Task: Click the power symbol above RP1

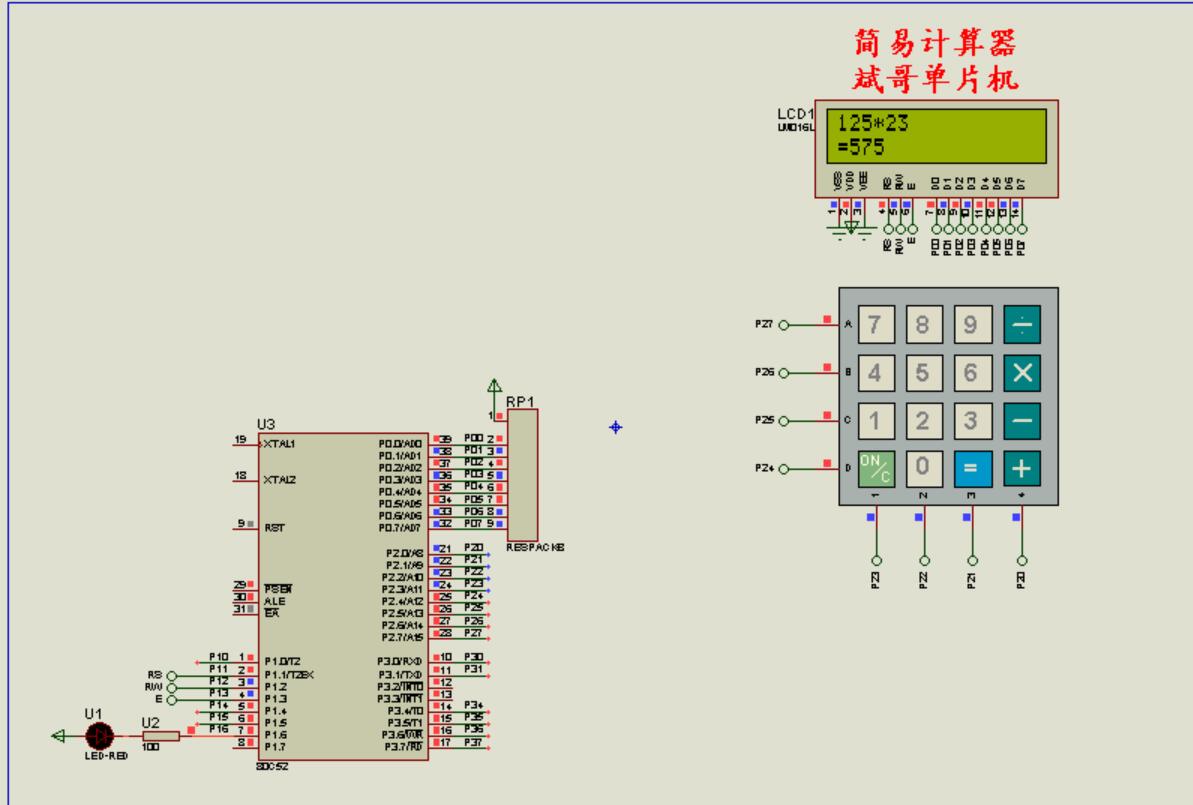Action: click(495, 383)
